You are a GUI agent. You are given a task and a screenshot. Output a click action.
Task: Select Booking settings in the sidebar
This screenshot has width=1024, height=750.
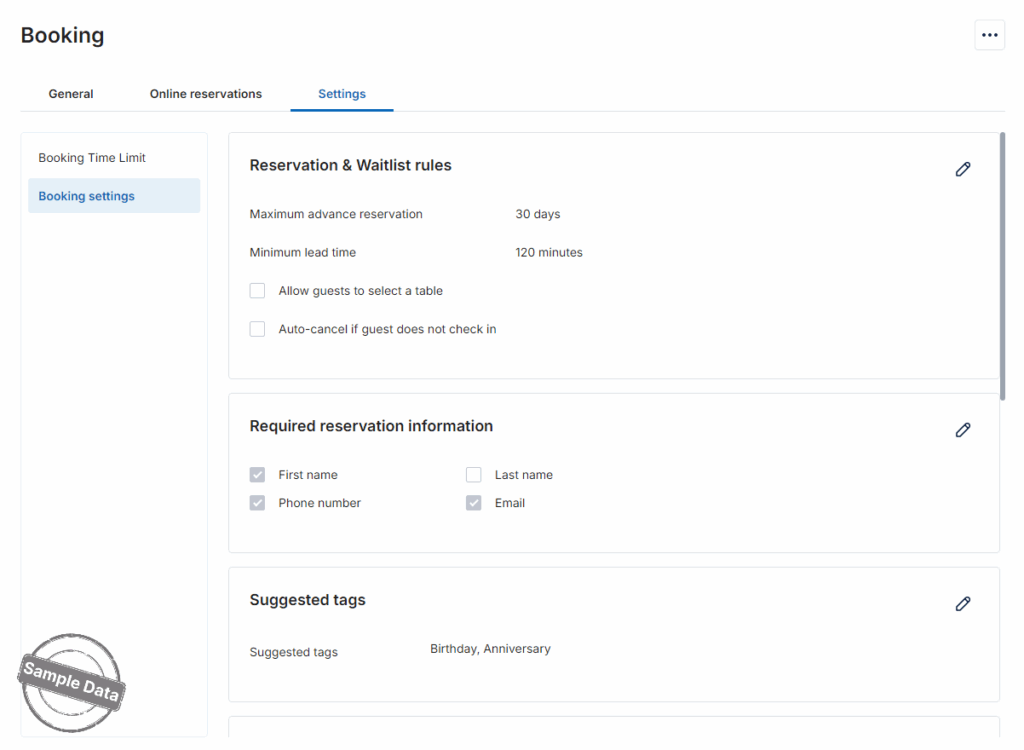(87, 196)
